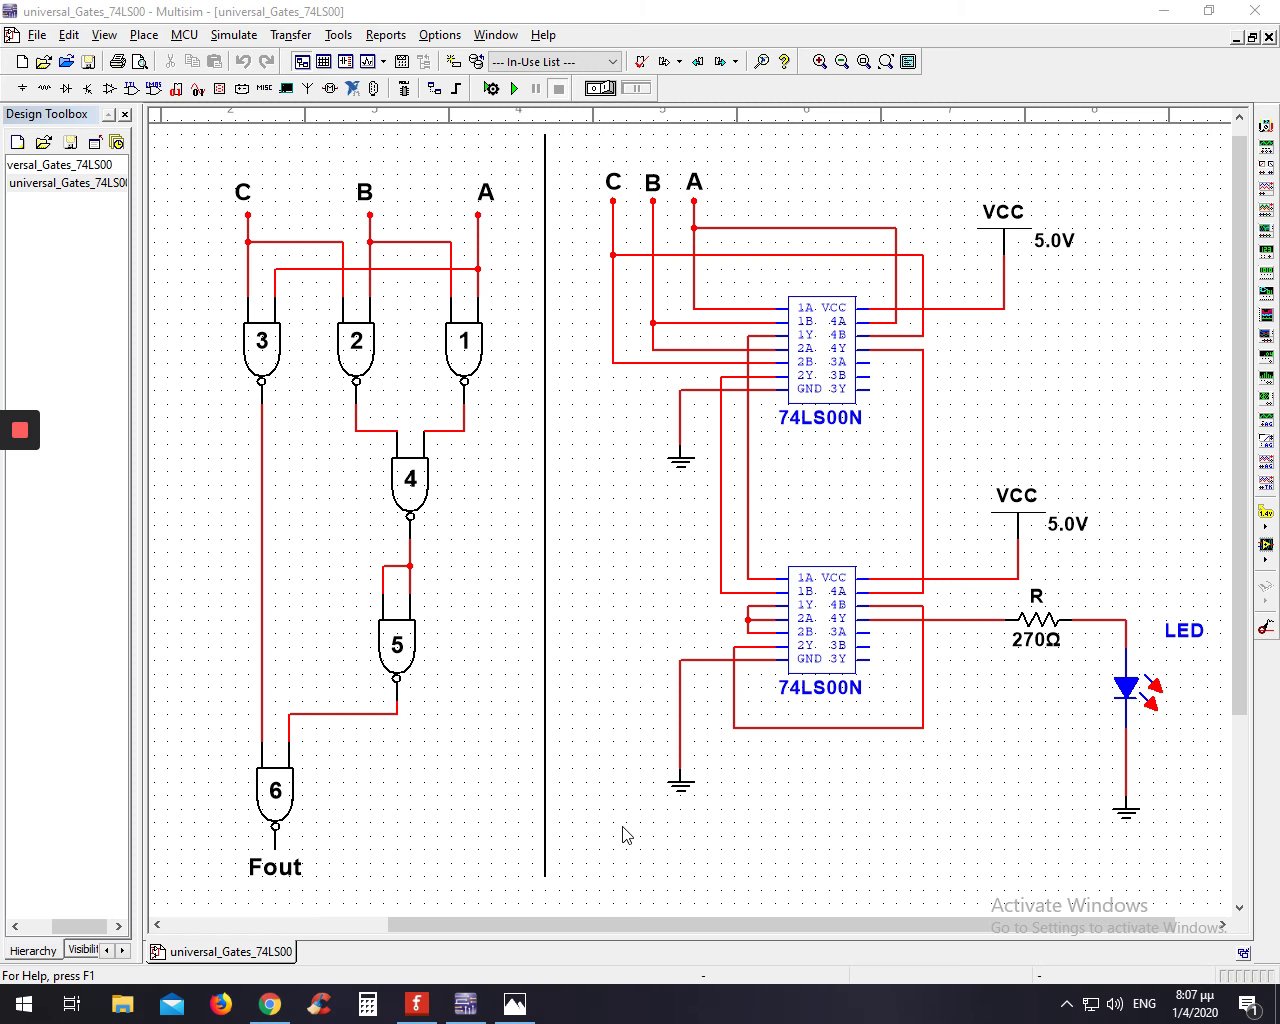This screenshot has width=1280, height=1024.
Task: Close the Design Toolbox panel
Action: [125, 114]
